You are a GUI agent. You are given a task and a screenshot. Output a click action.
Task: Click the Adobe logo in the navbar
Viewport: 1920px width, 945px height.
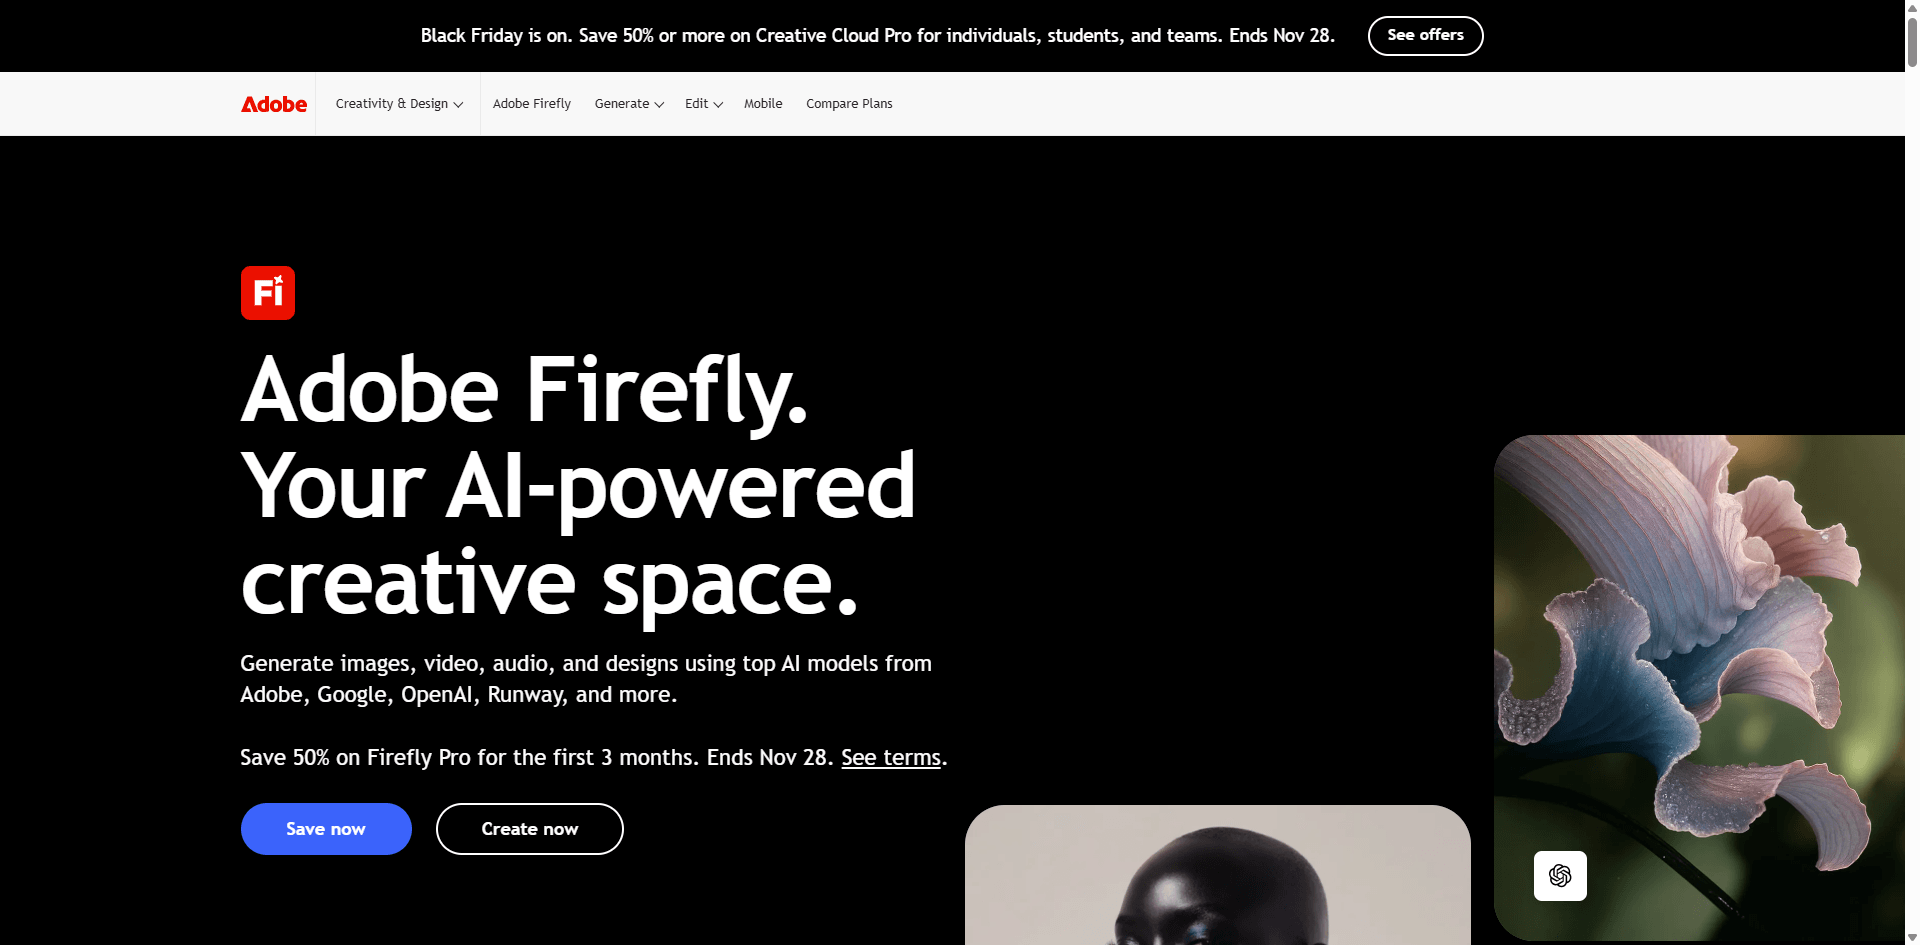[x=274, y=104]
